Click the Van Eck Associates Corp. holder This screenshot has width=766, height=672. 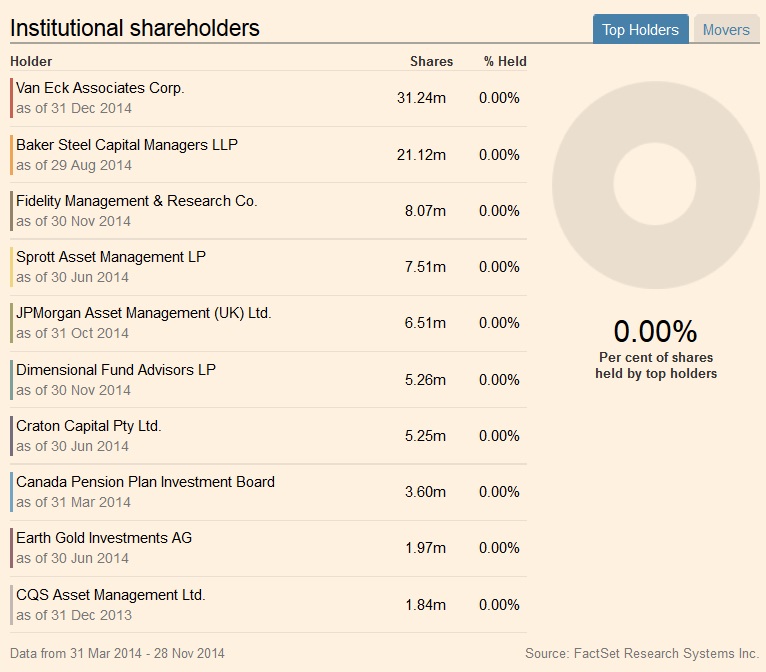click(100, 88)
